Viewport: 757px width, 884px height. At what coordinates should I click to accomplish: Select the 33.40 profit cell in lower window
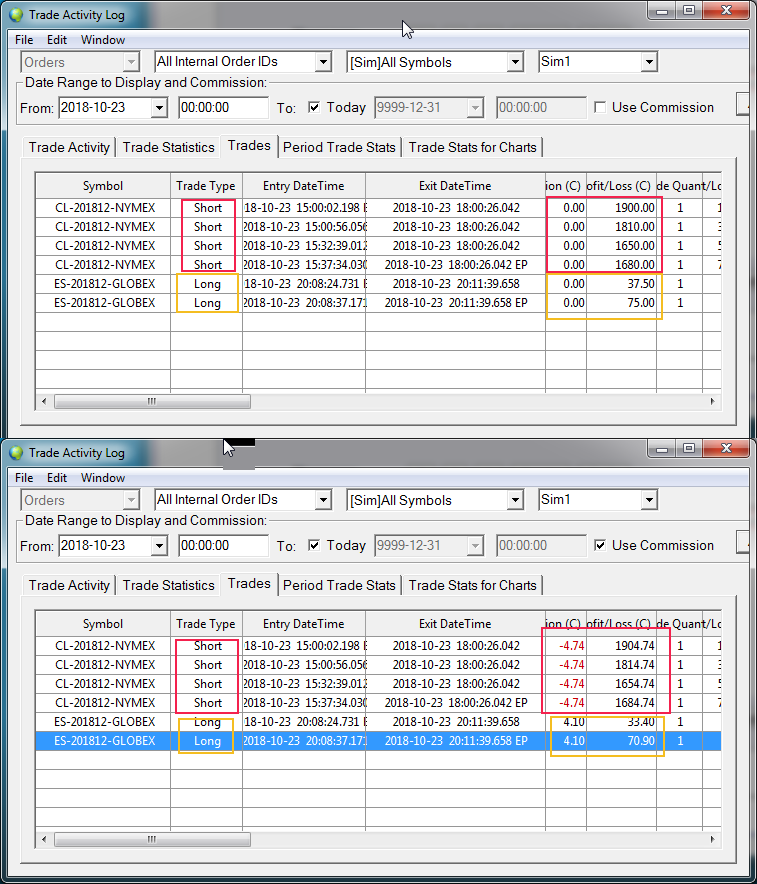coord(621,722)
